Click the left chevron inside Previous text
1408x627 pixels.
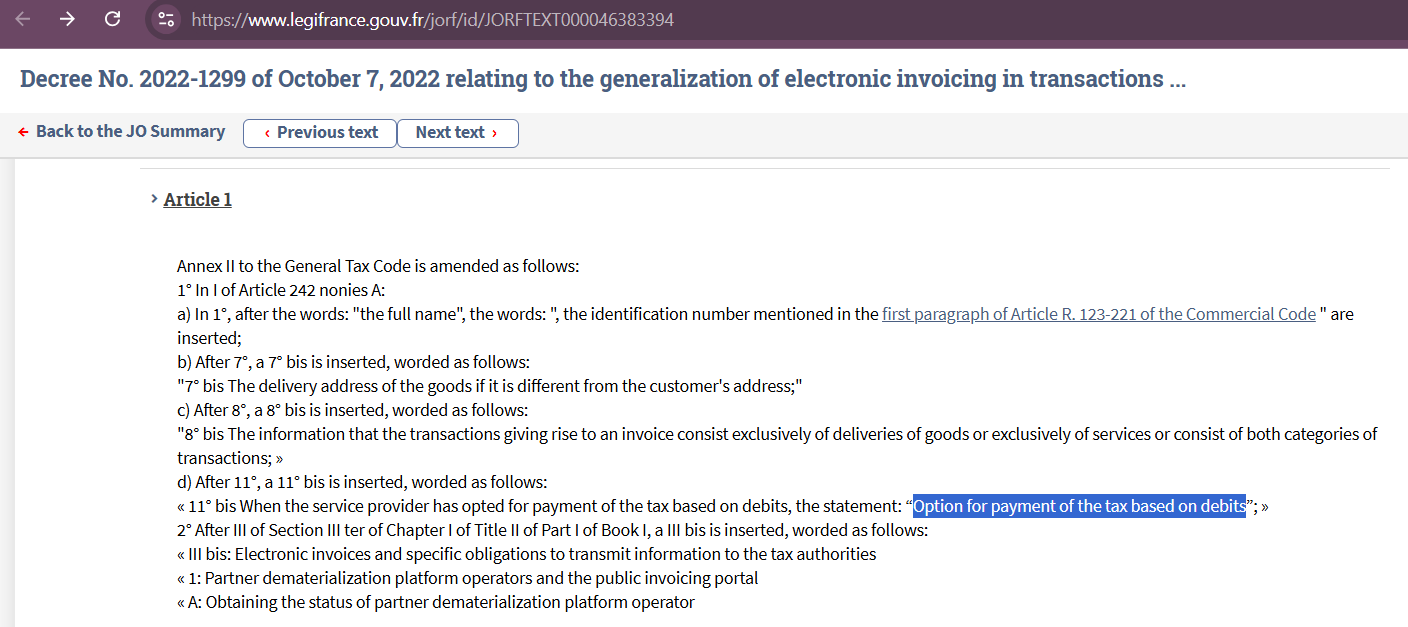click(267, 133)
